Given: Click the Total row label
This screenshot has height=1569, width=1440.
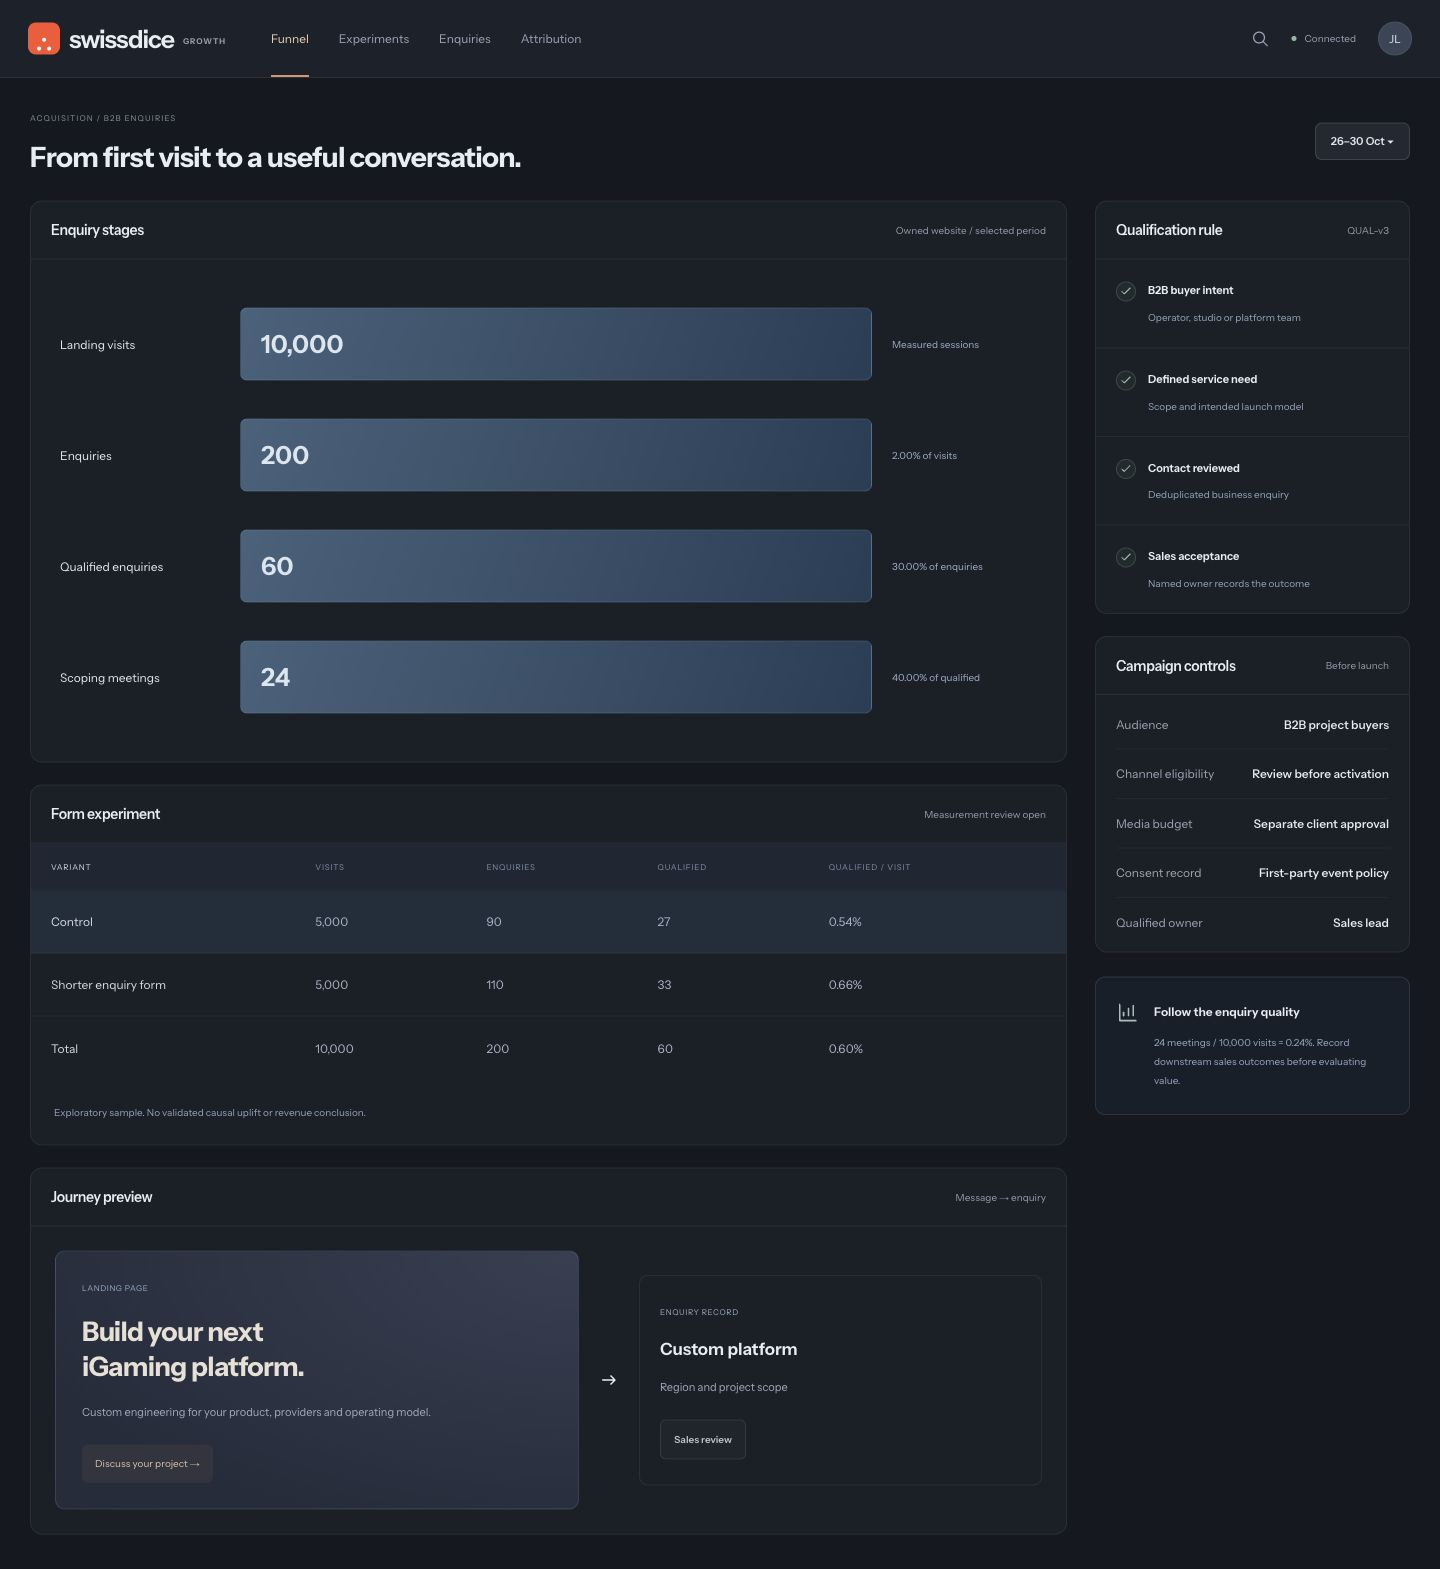Looking at the screenshot, I should [x=64, y=1049].
